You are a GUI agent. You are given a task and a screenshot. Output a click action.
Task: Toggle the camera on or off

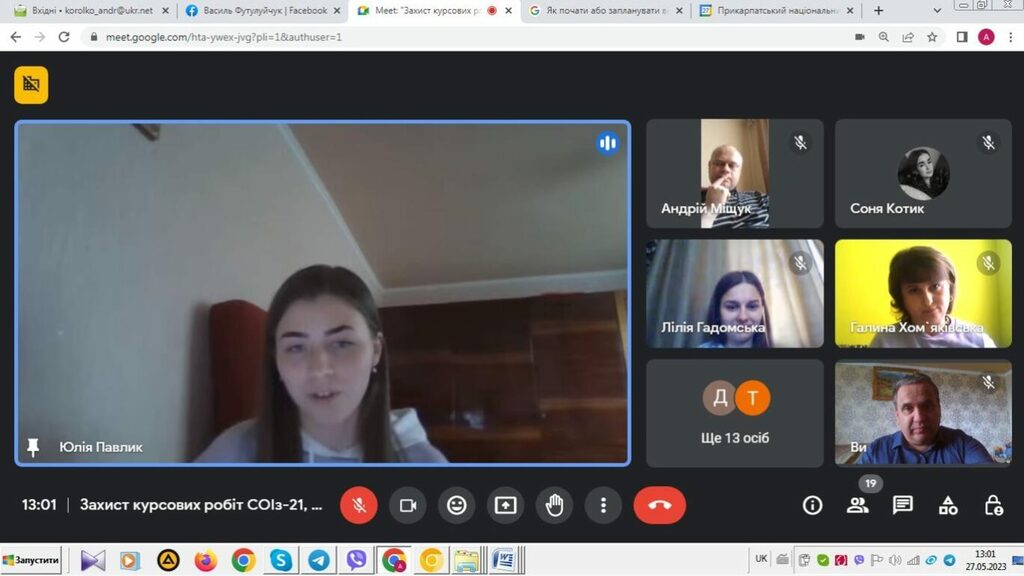(x=408, y=505)
